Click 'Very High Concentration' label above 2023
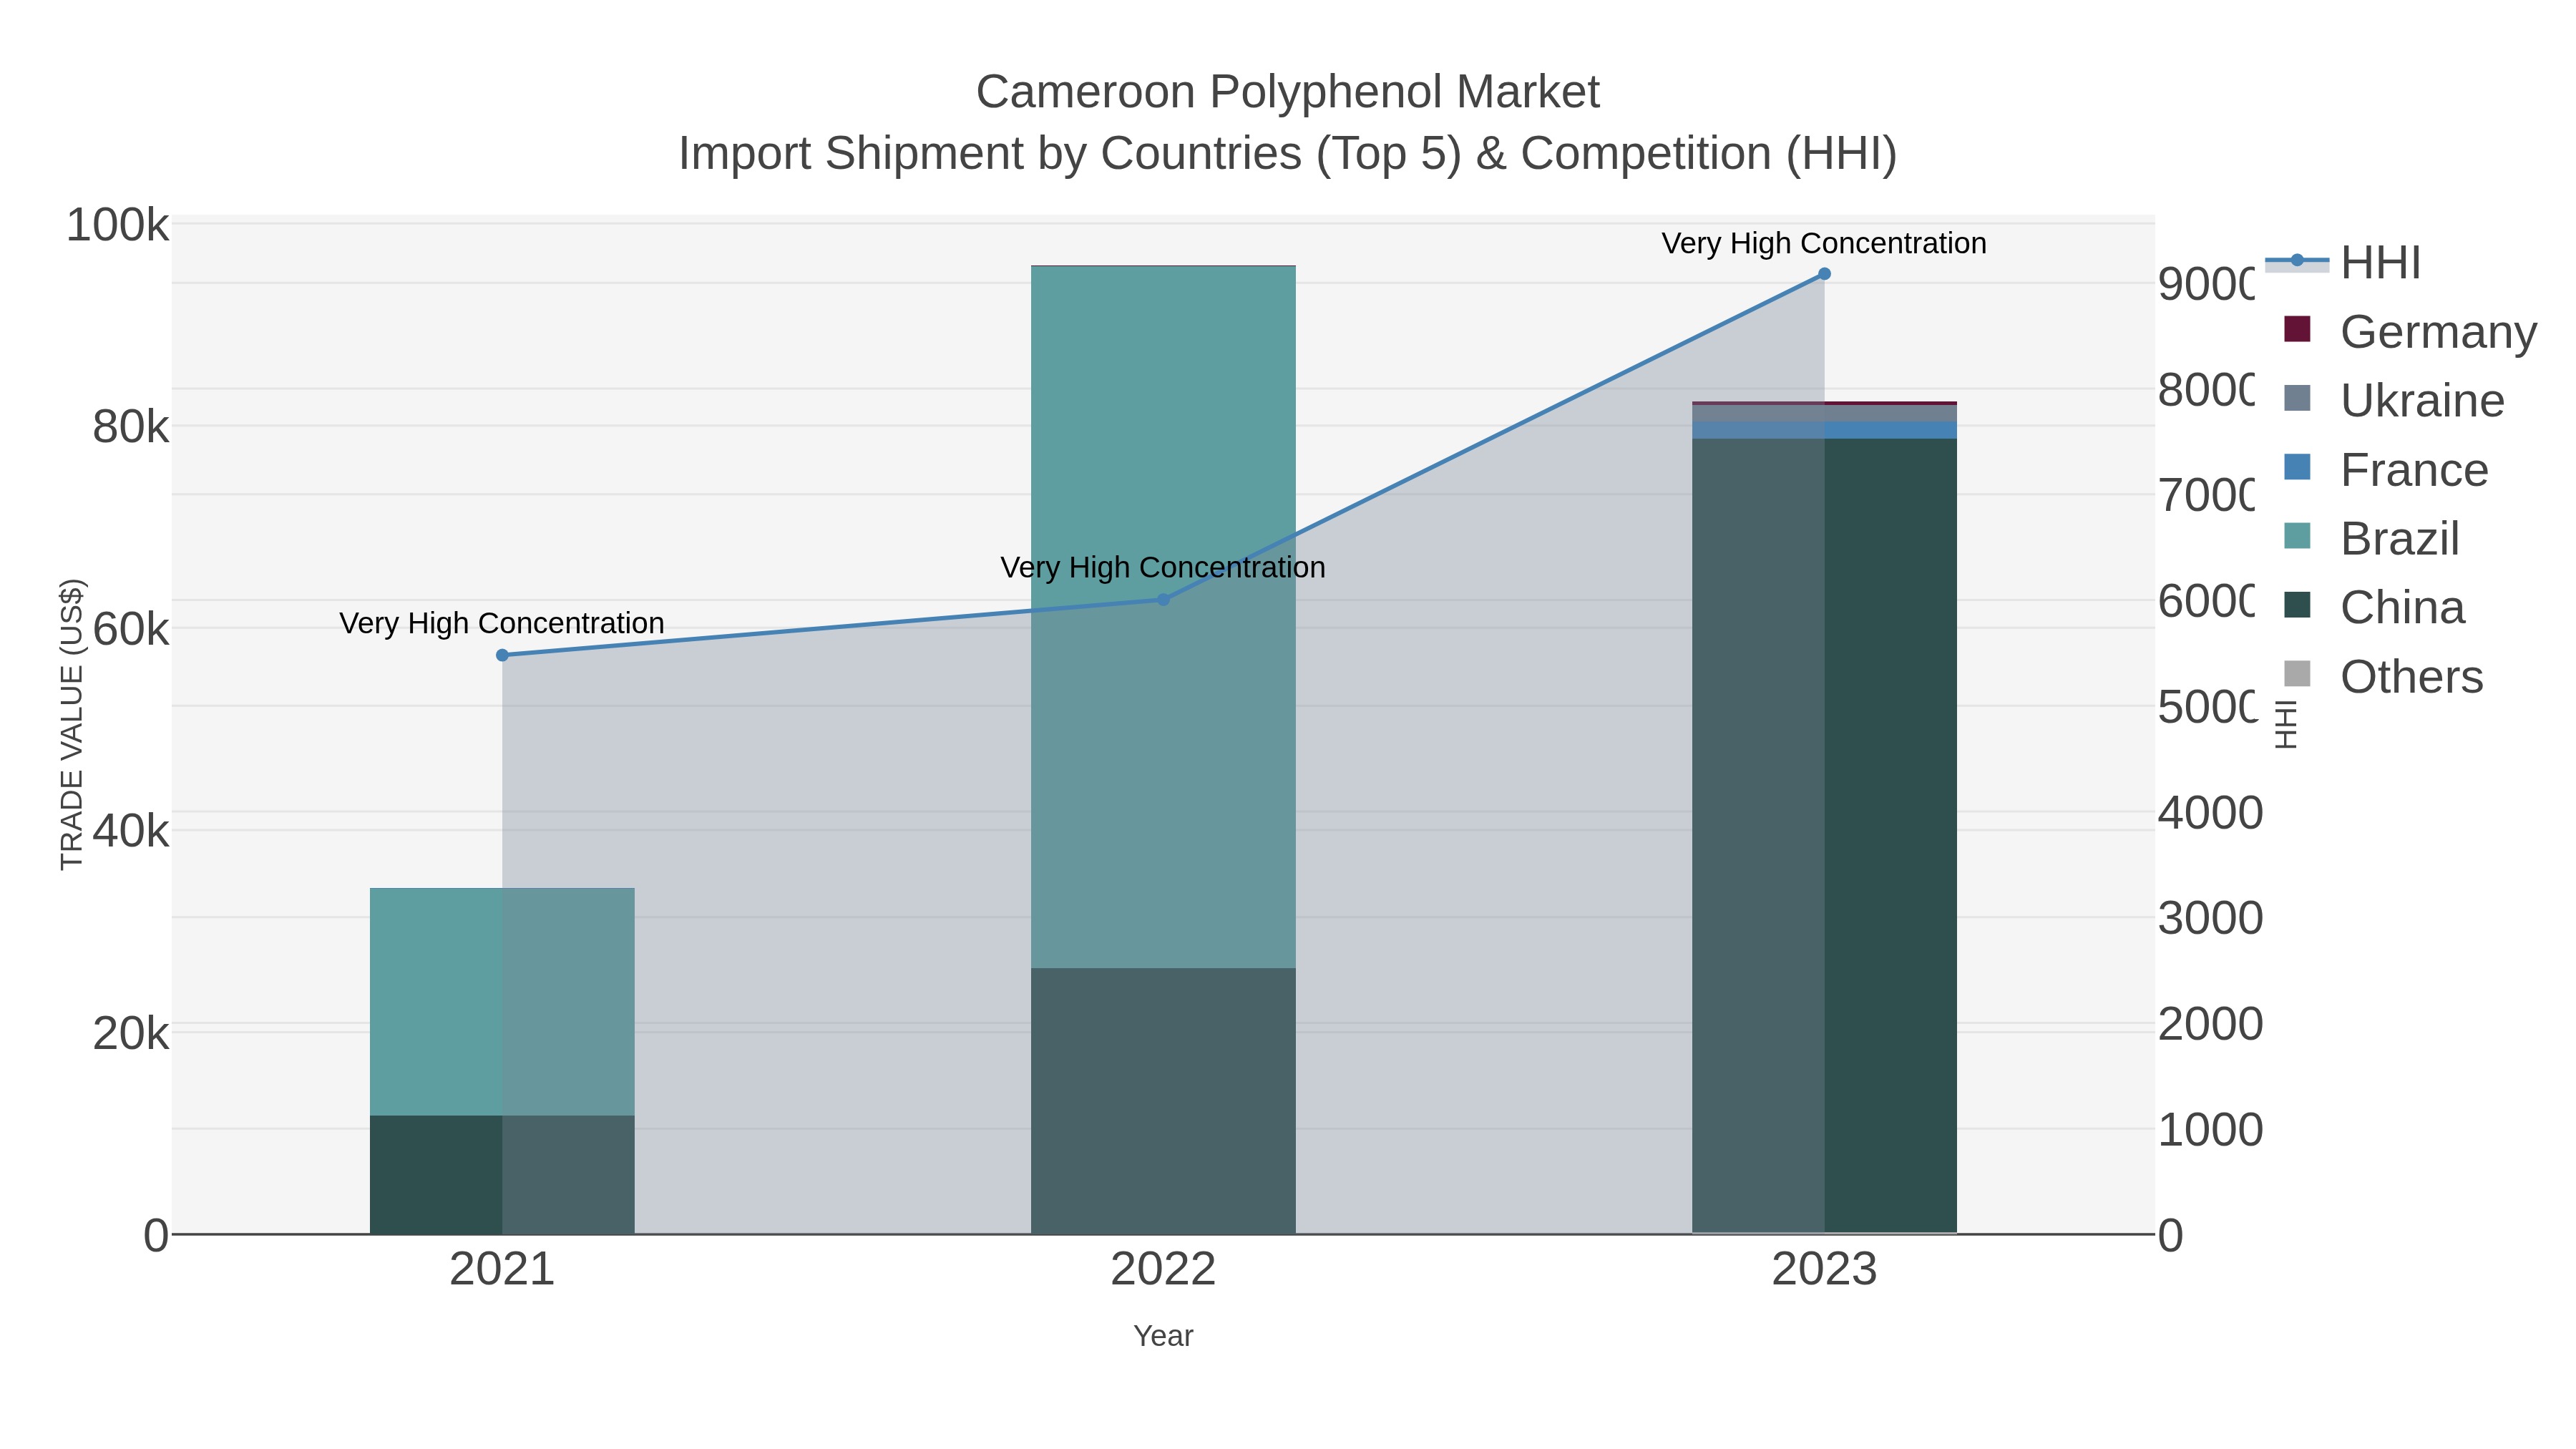Image resolution: width=2576 pixels, height=1449 pixels. pyautogui.click(x=1824, y=243)
